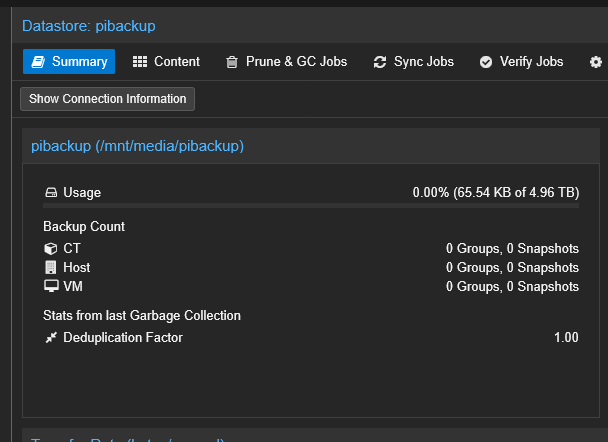Click the Prune & GC Jobs trash icon

click(232, 62)
